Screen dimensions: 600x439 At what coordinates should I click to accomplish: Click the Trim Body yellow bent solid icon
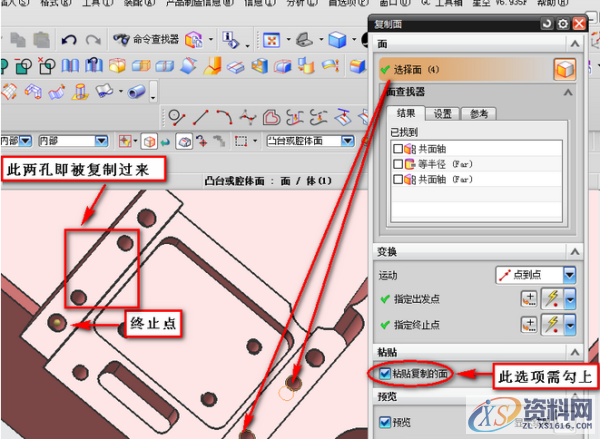tap(213, 65)
